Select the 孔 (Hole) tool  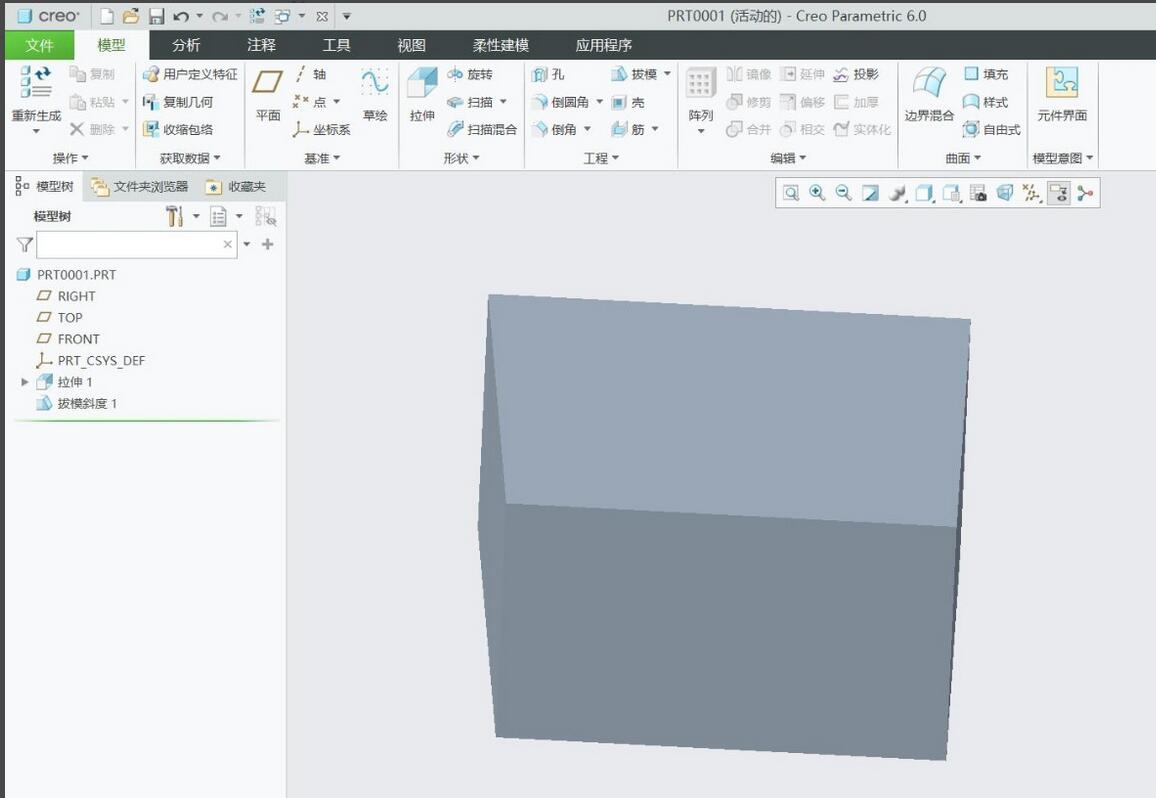coord(548,74)
